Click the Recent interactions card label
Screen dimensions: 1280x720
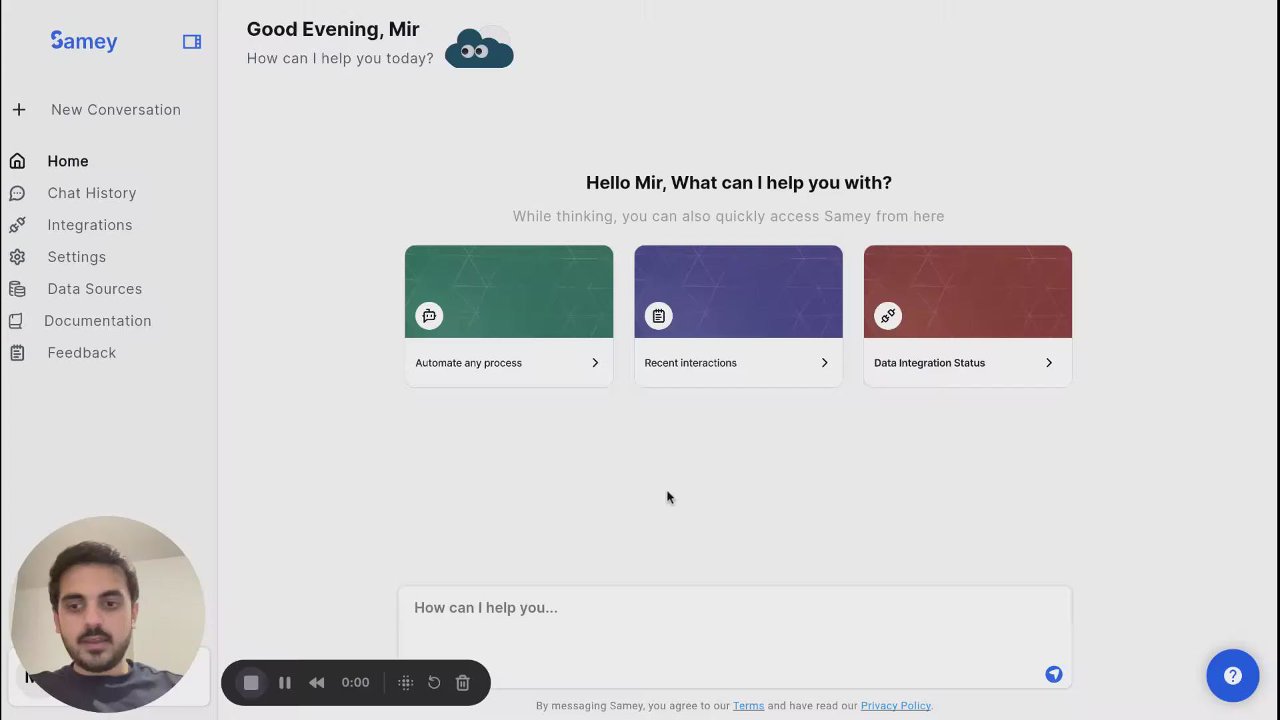[x=691, y=363]
